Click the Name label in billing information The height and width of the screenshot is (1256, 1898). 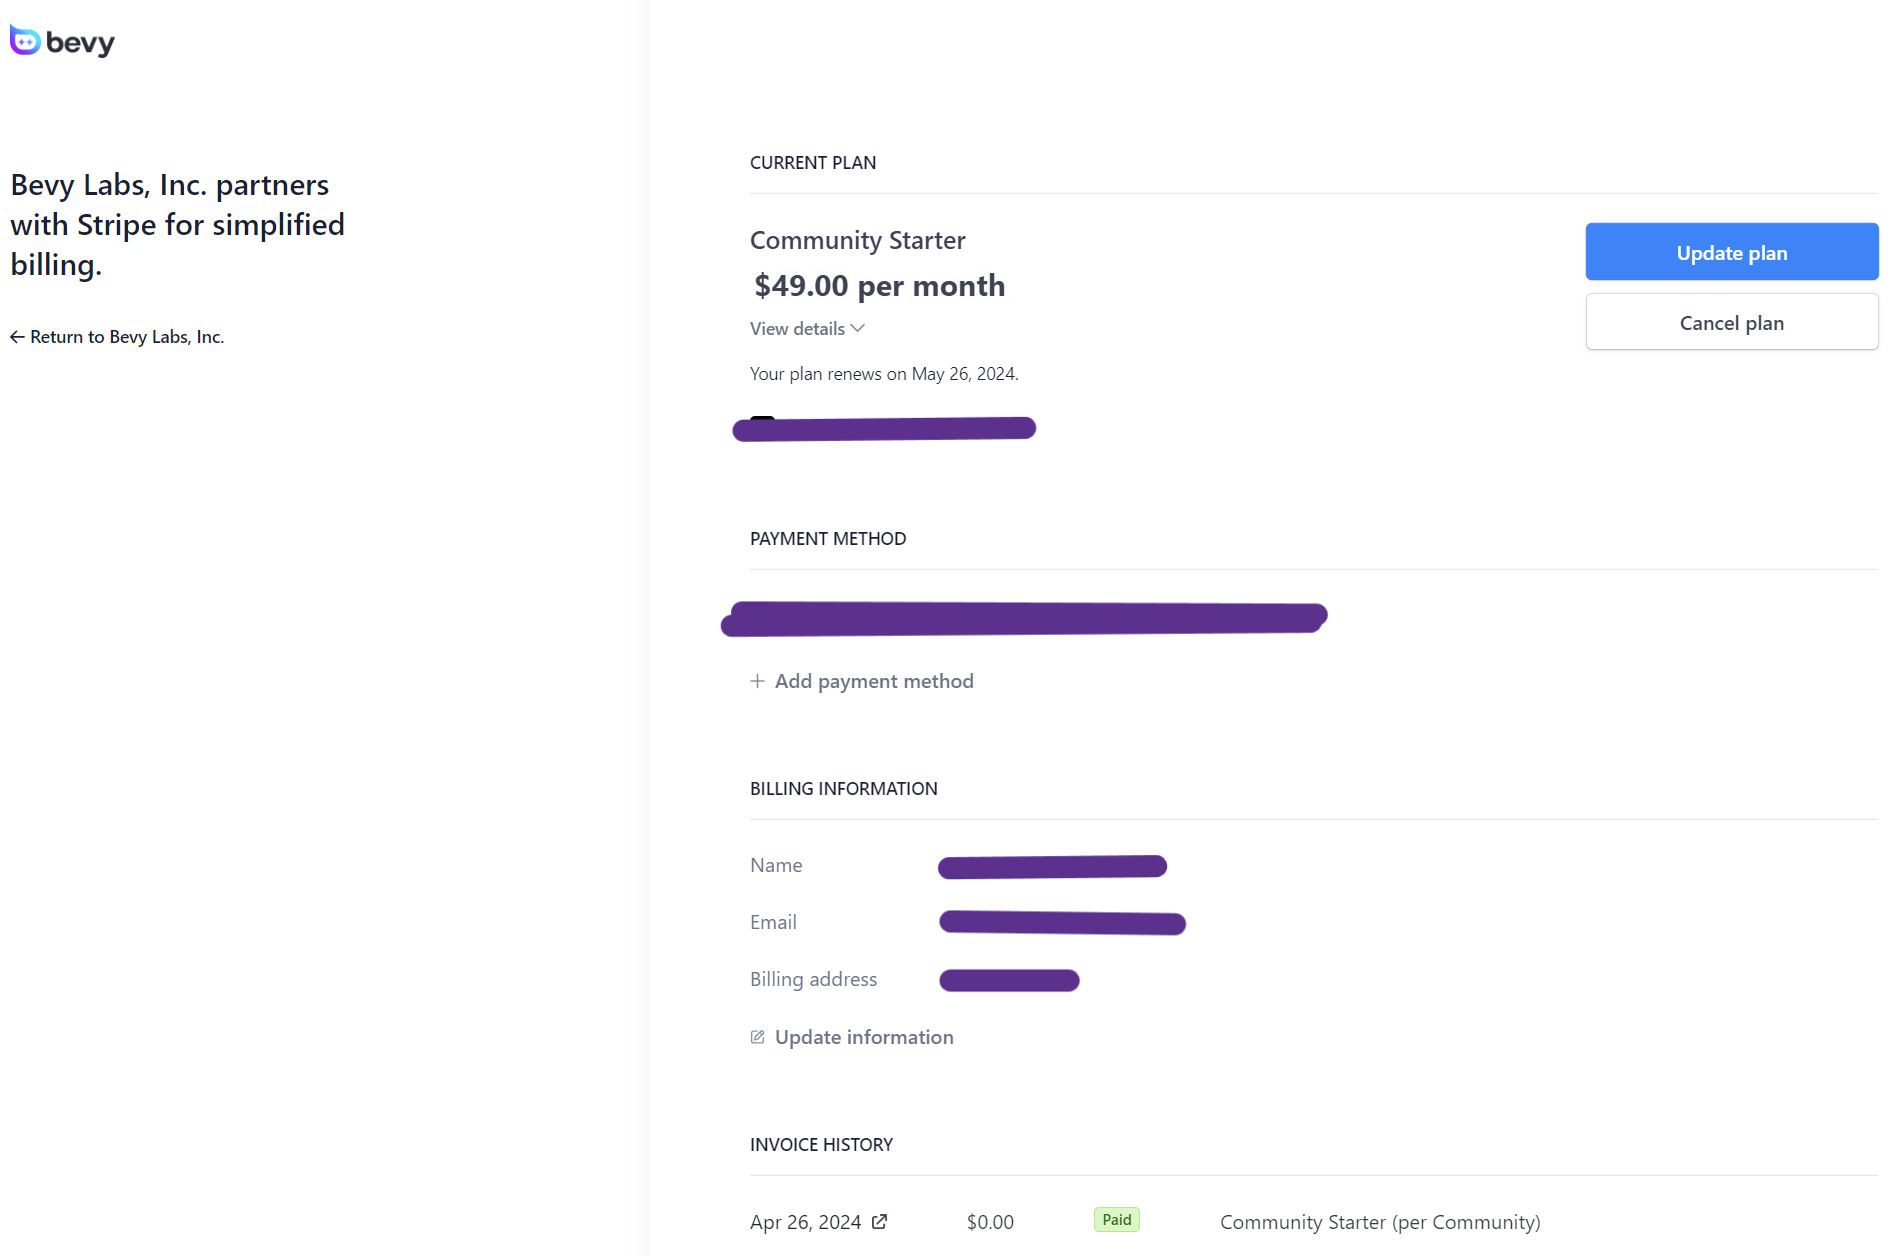(776, 865)
